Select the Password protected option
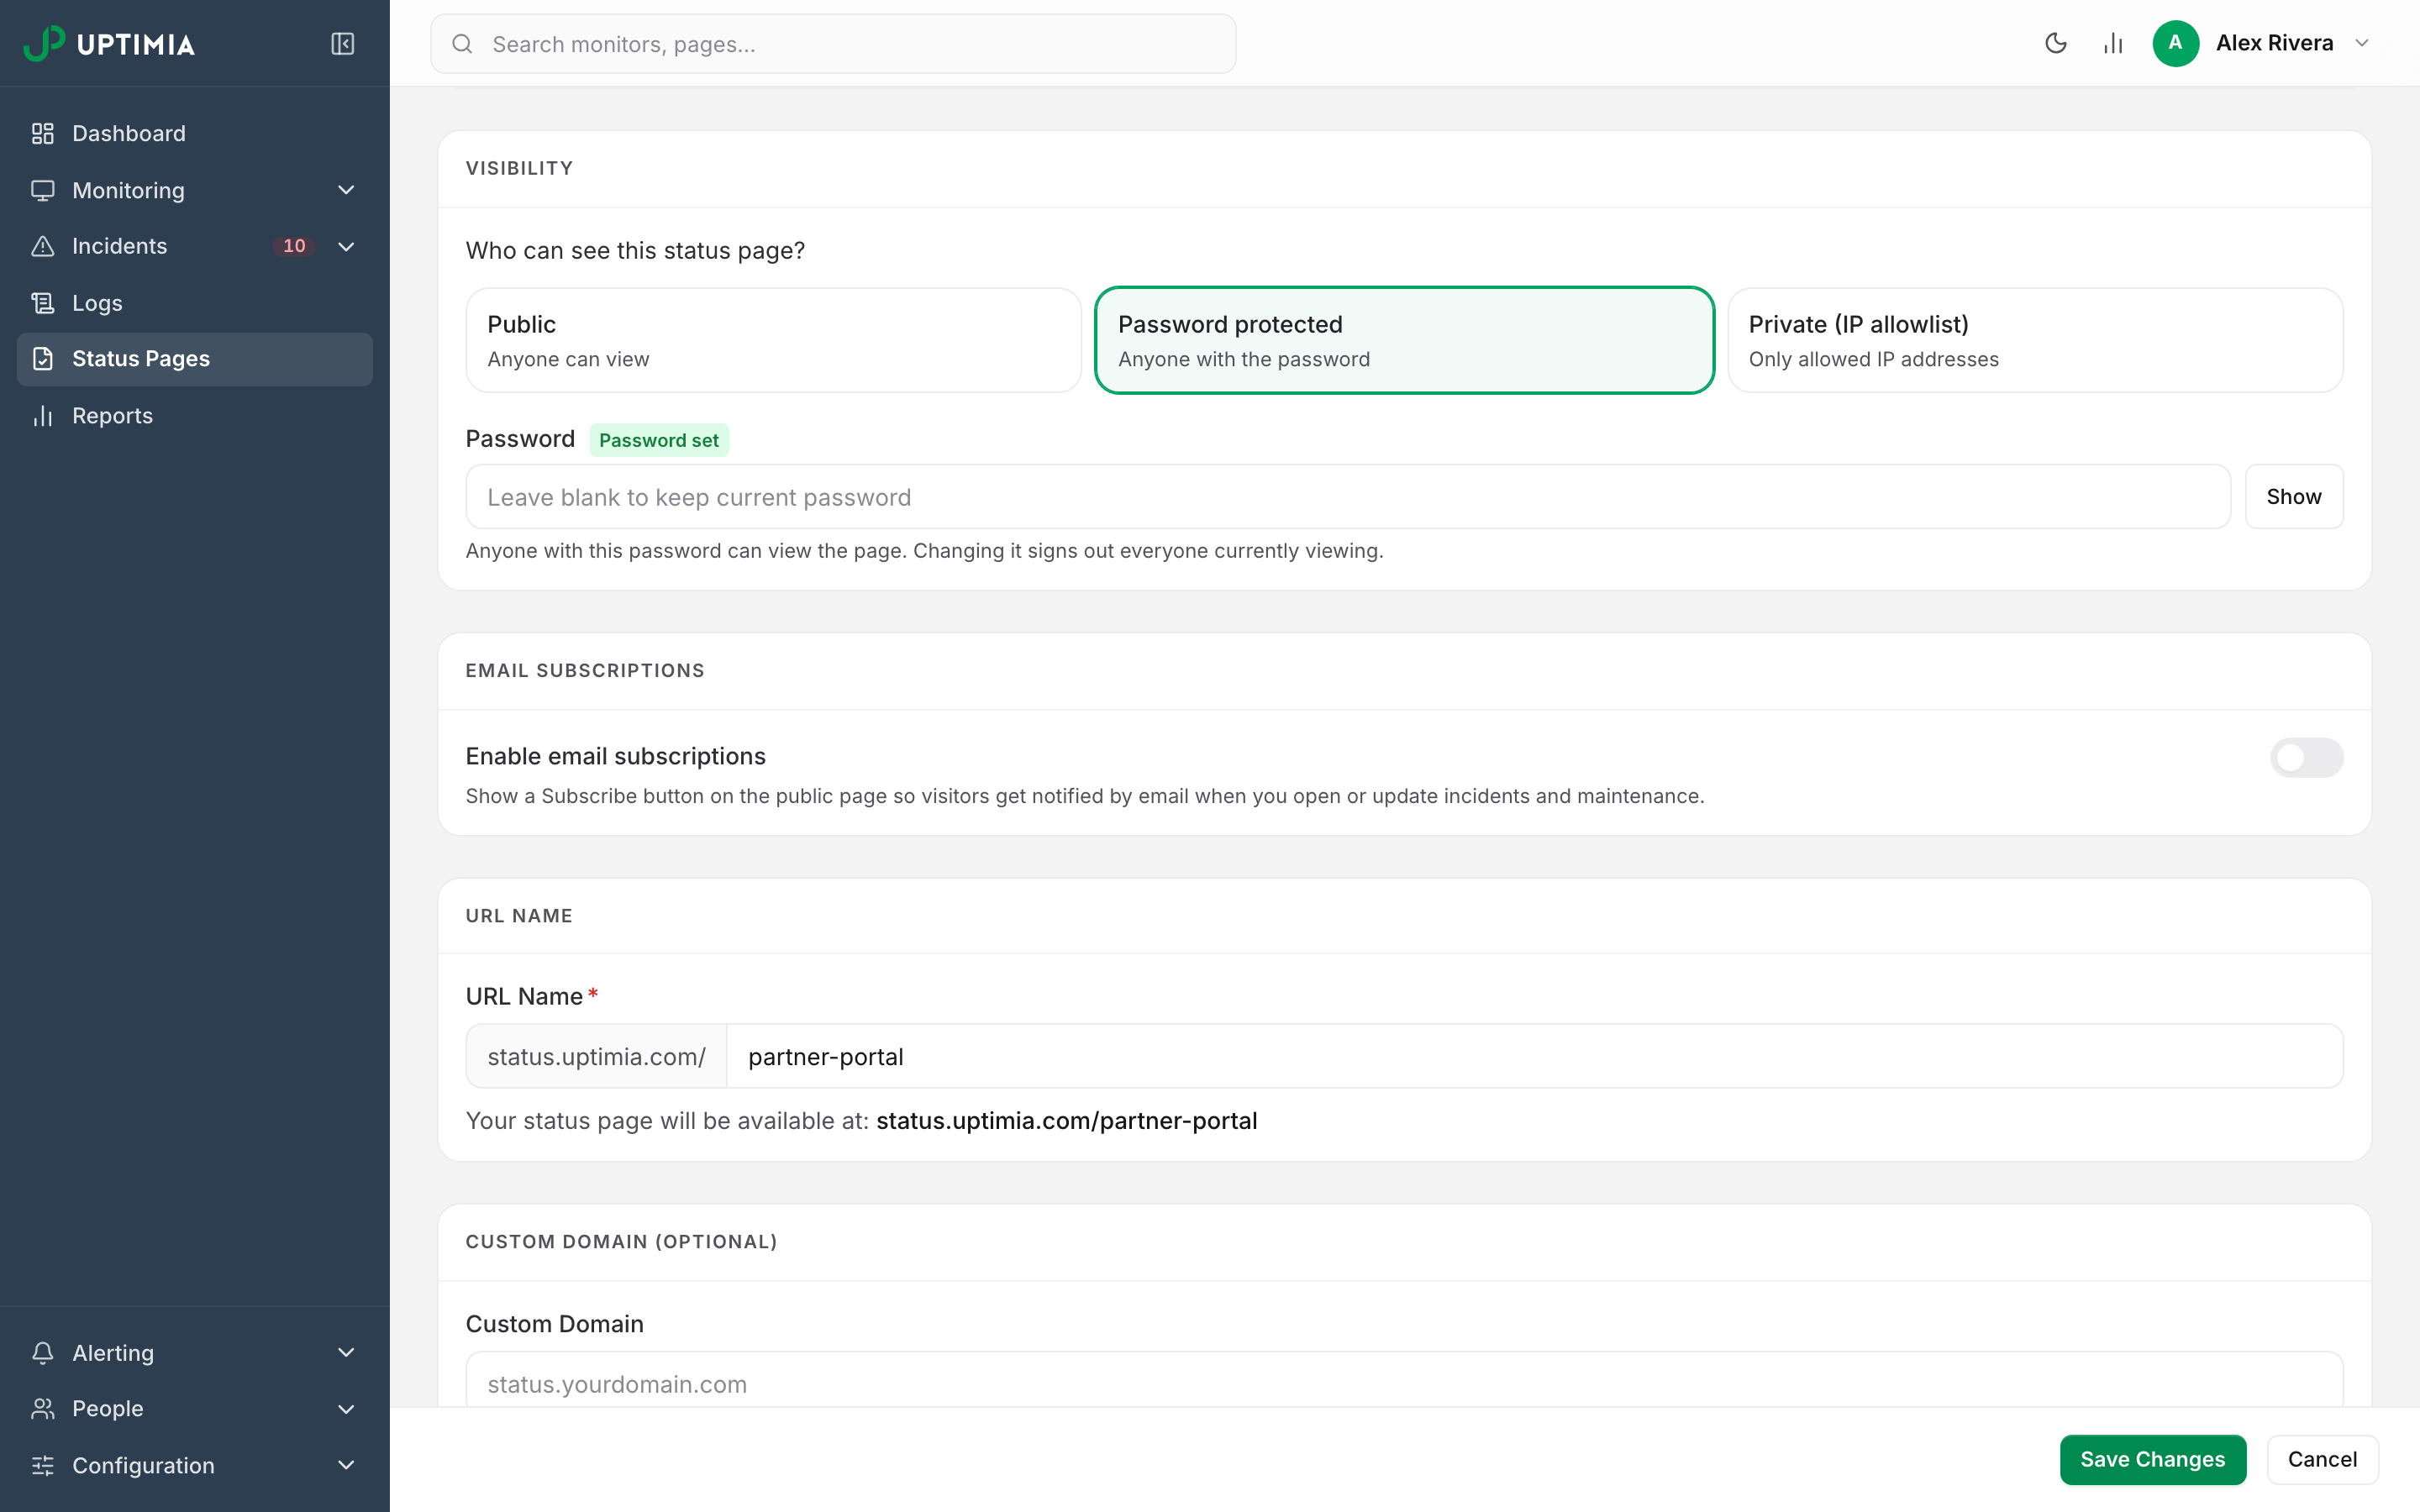2420x1512 pixels. pyautogui.click(x=1404, y=340)
